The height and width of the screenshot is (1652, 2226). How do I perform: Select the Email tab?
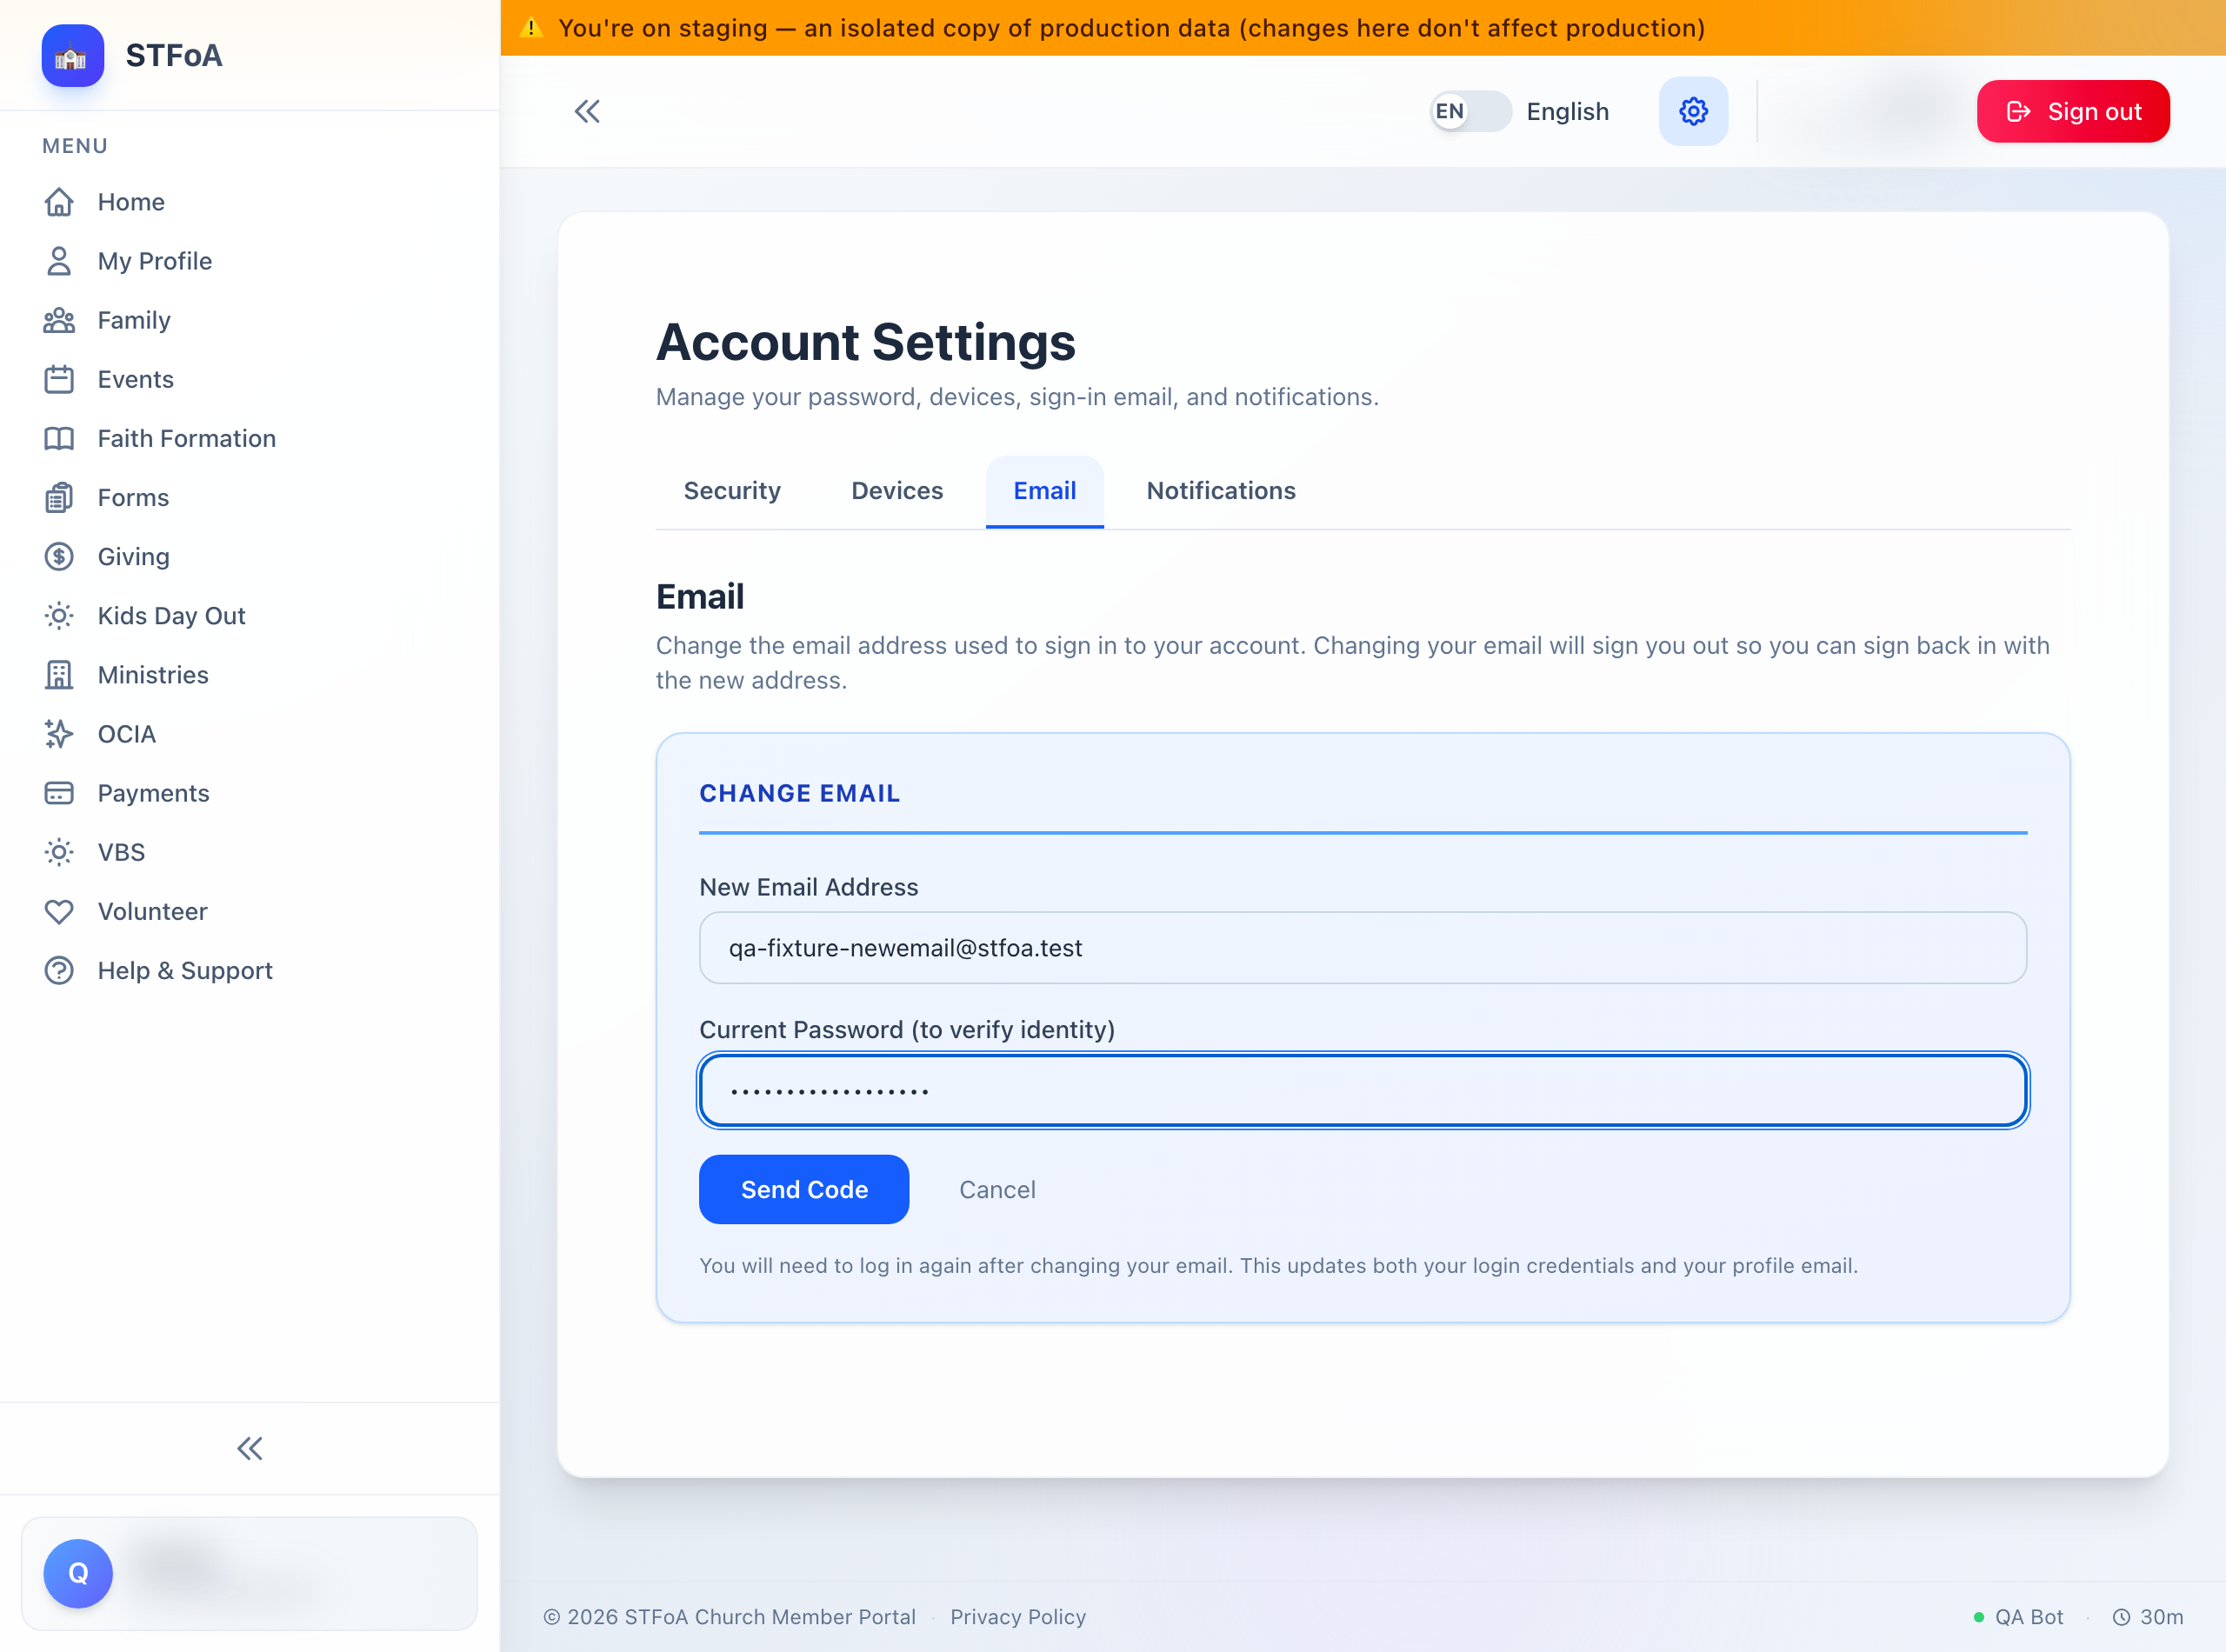[x=1045, y=491]
